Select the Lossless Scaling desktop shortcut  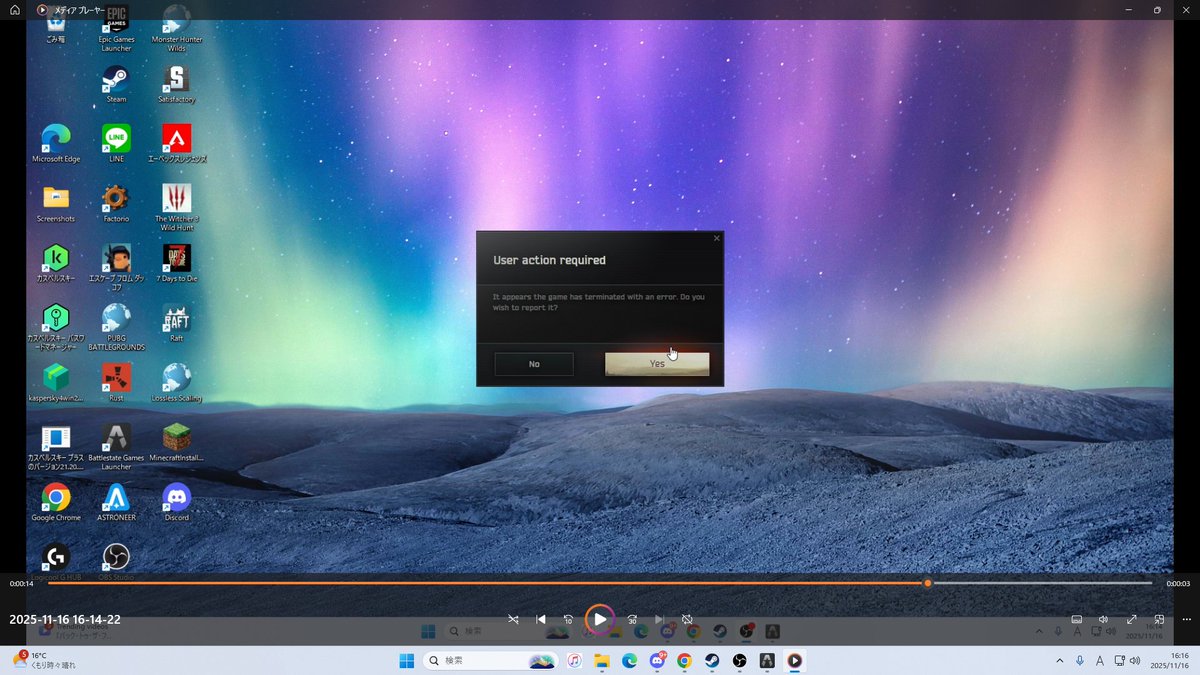pos(176,383)
